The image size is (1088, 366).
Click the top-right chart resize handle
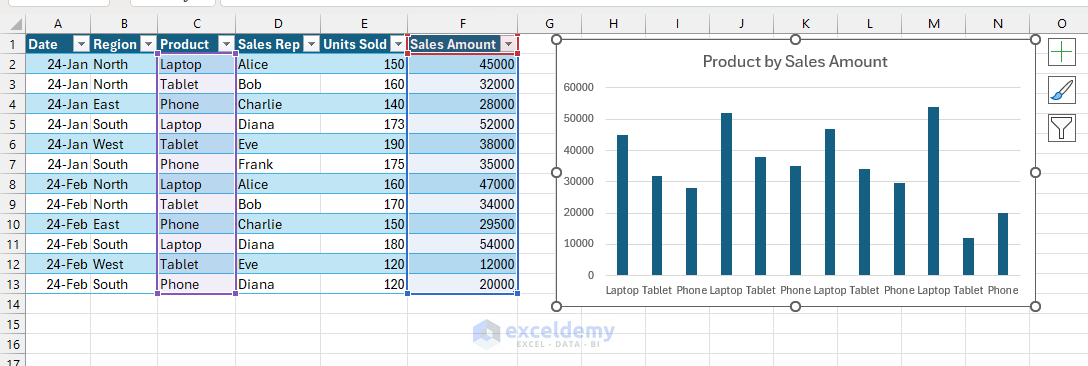[x=1035, y=40]
